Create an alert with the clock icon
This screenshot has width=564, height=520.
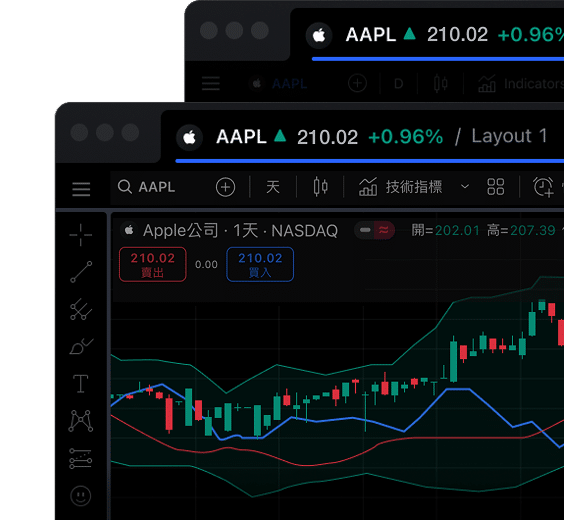(543, 187)
